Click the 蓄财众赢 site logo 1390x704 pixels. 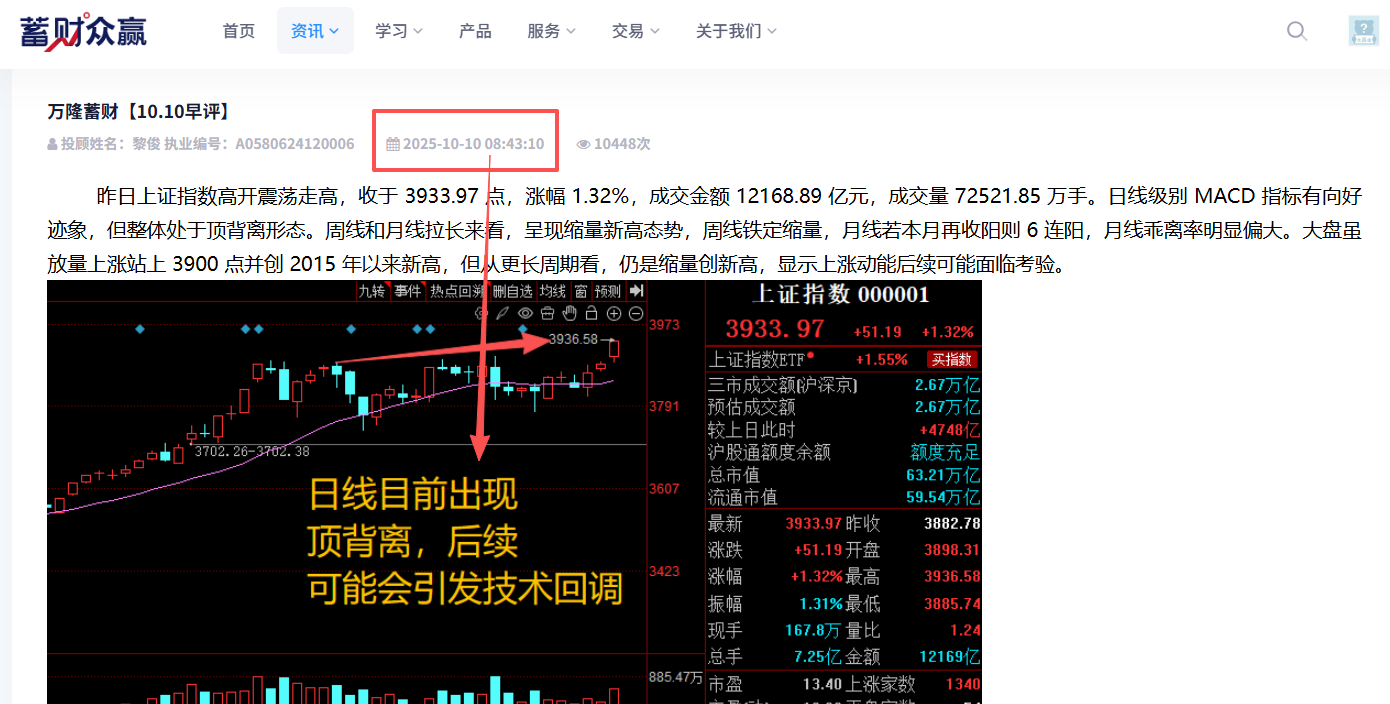[83, 30]
